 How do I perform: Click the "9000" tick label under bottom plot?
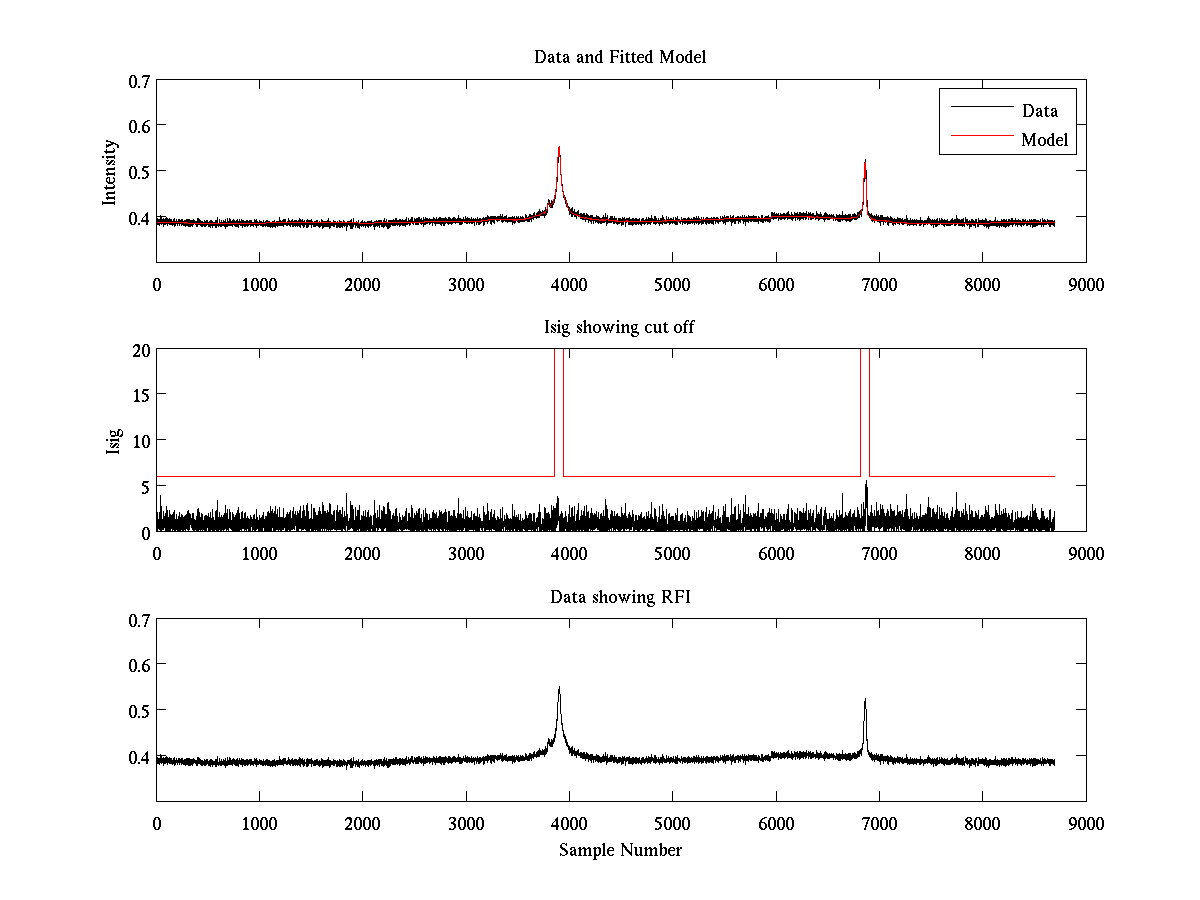pyautogui.click(x=1085, y=824)
